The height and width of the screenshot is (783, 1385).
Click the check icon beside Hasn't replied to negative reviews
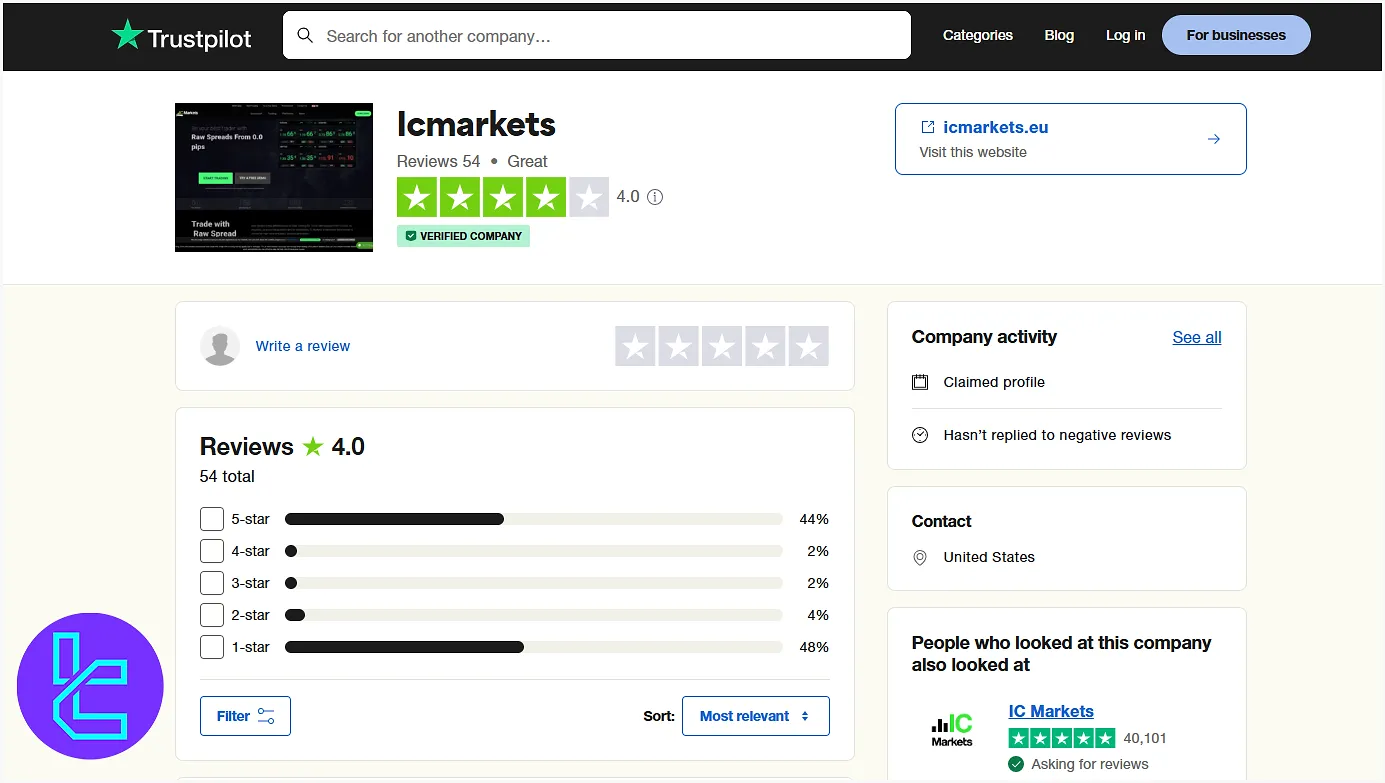point(920,435)
